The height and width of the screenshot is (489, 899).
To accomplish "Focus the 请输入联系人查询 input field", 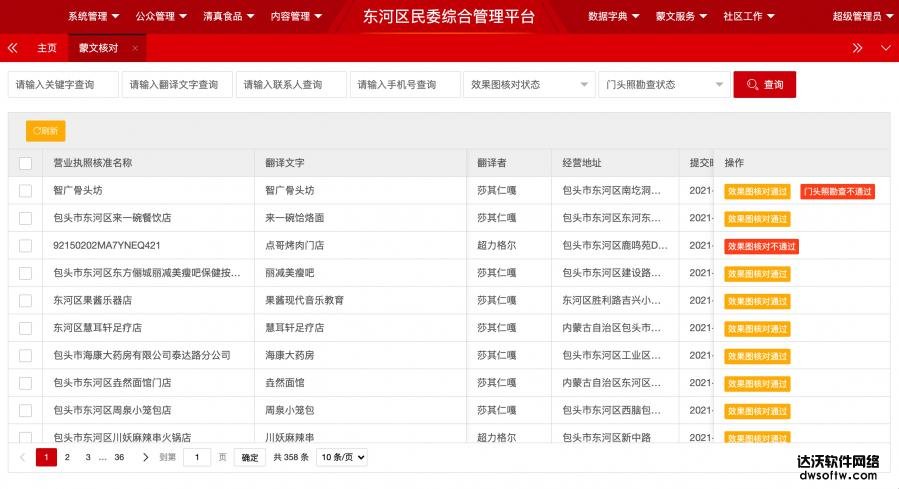I will [x=291, y=84].
